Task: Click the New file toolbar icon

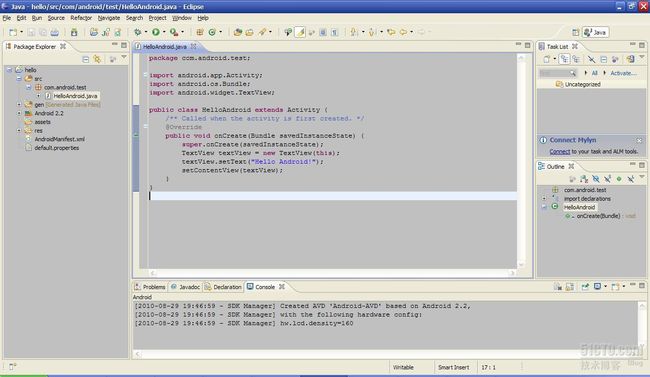Action: click(13, 32)
